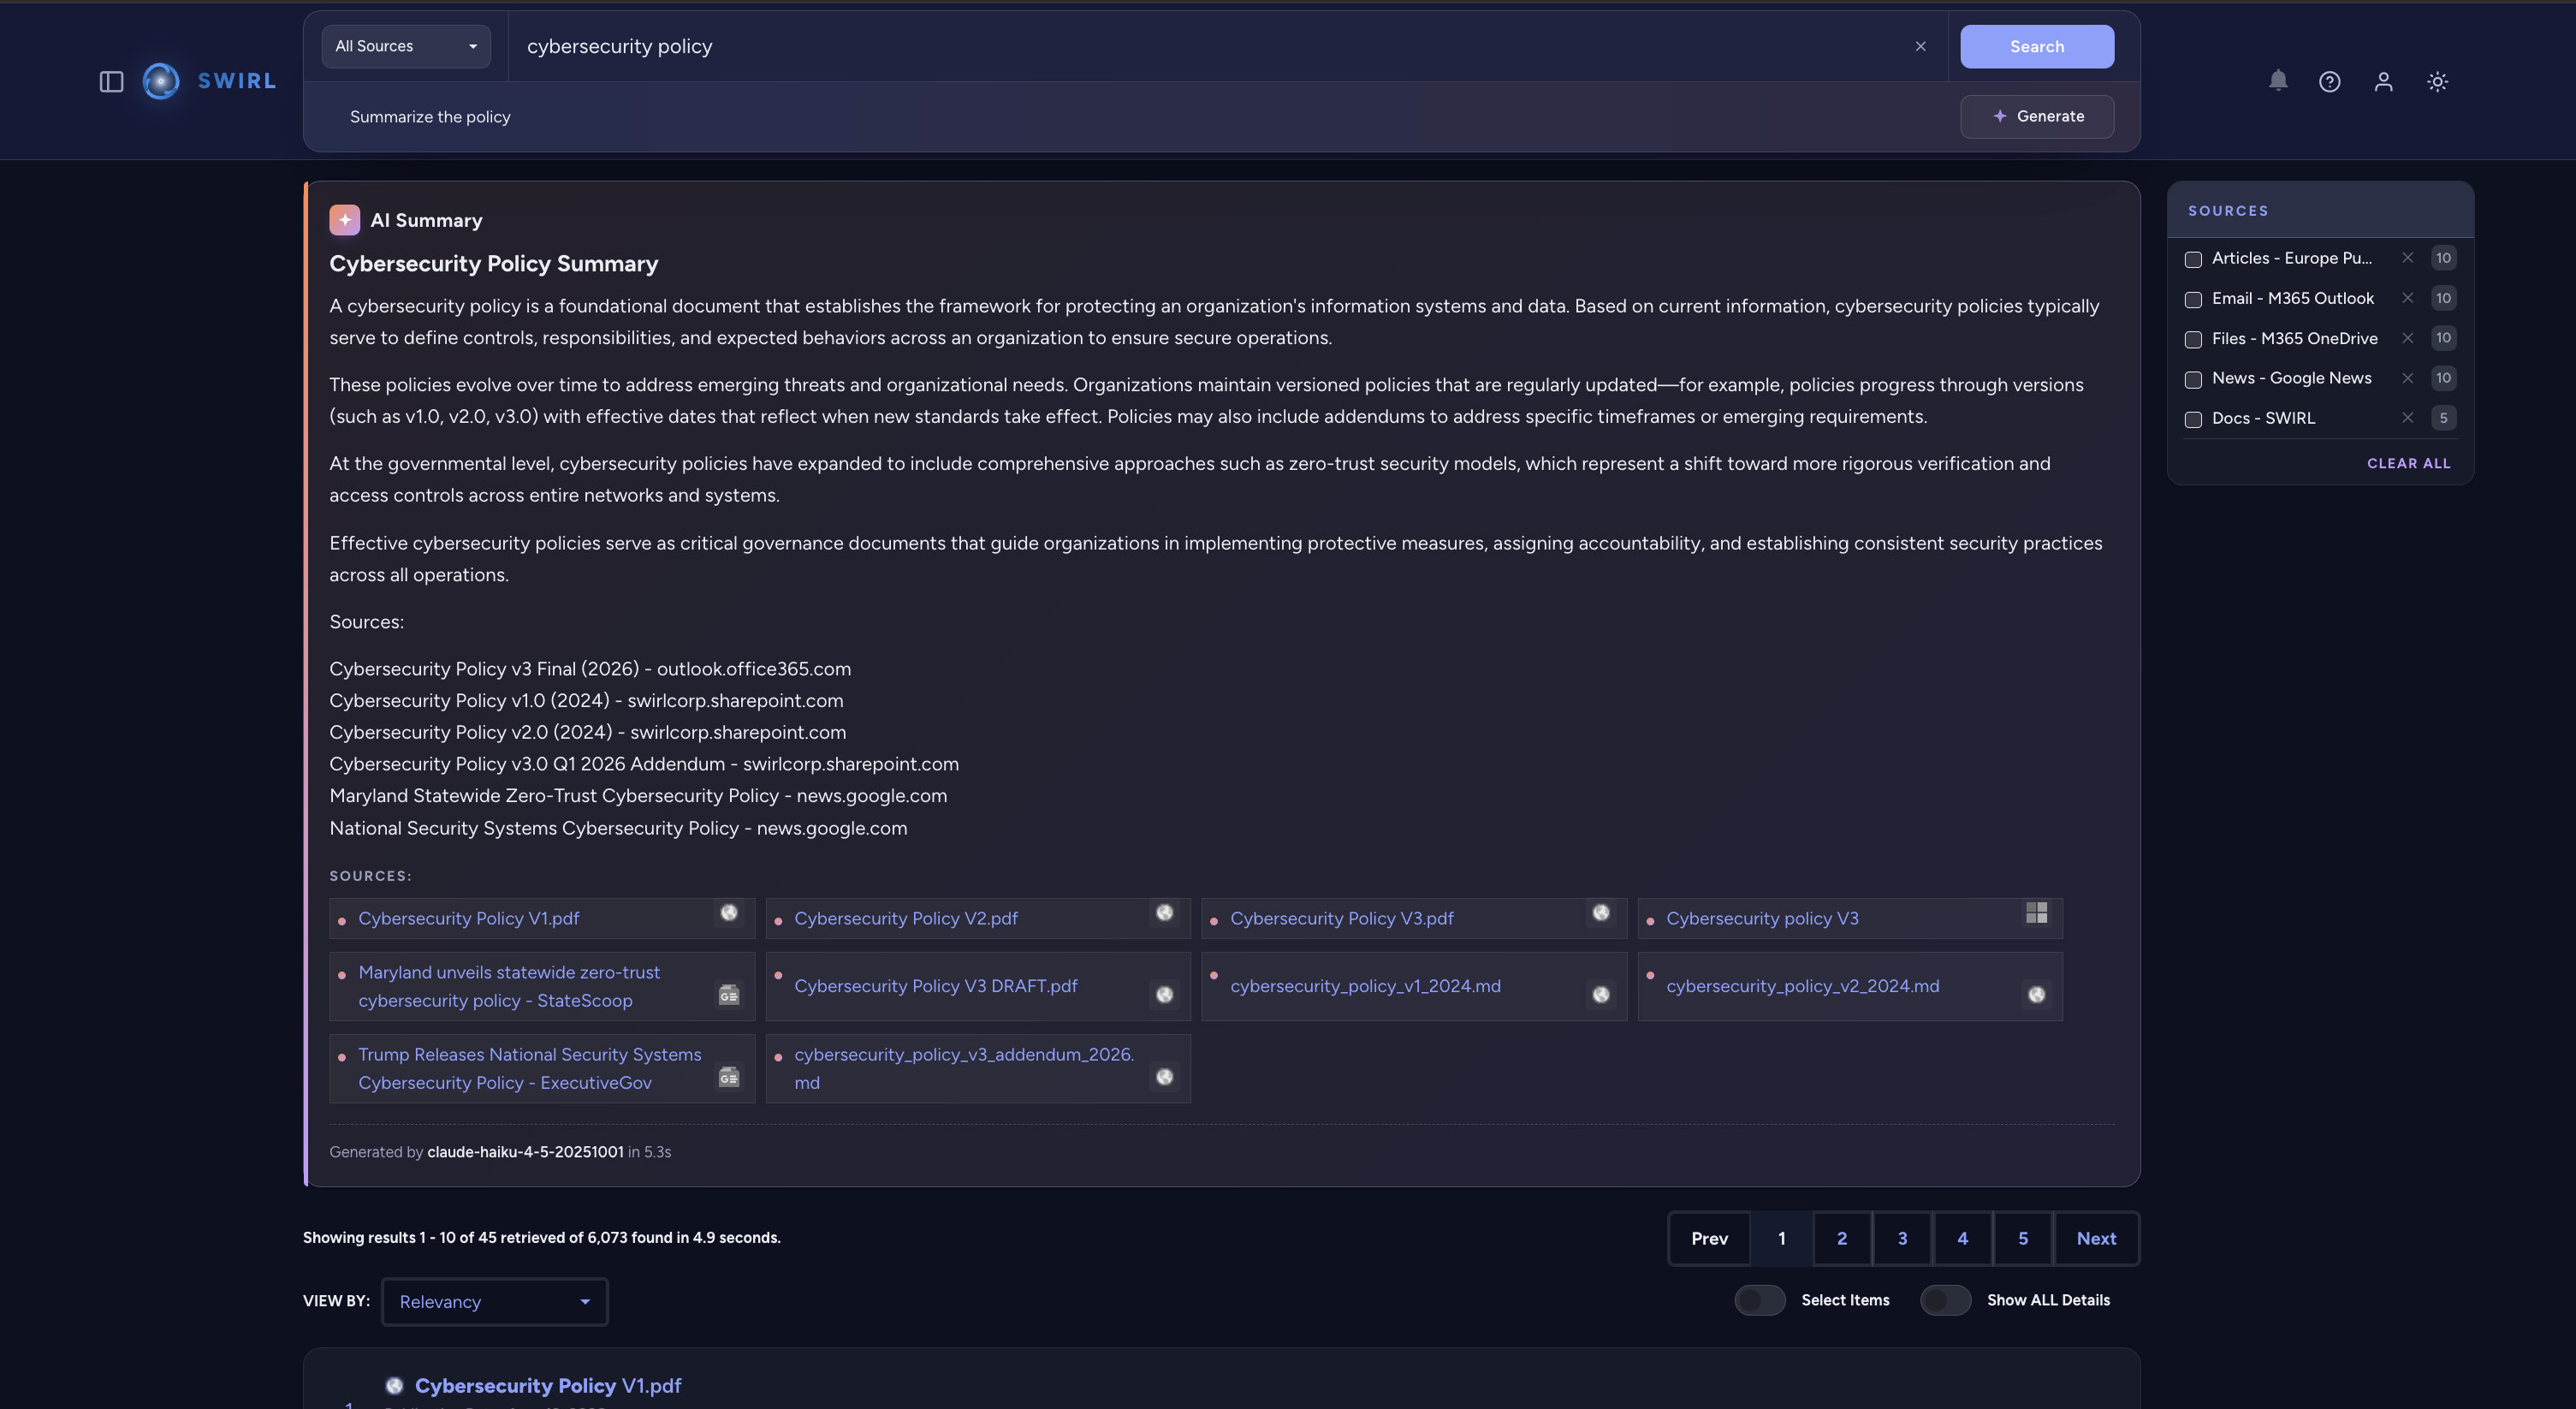The width and height of the screenshot is (2576, 1409).
Task: Click source icon on v3_addendum_2026.md card
Action: click(x=1165, y=1077)
